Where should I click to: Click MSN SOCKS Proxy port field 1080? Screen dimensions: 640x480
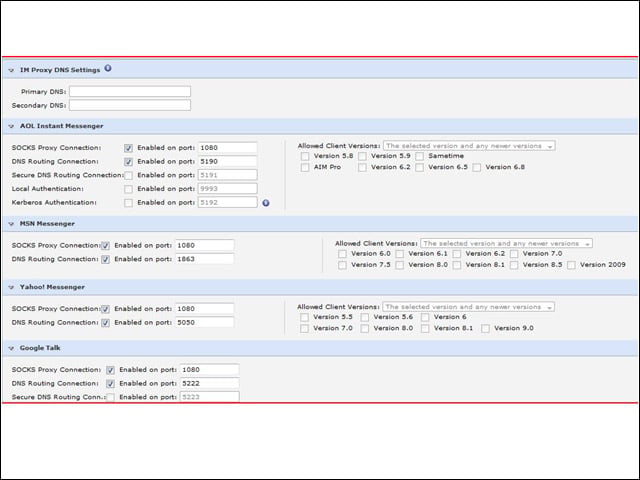204,245
